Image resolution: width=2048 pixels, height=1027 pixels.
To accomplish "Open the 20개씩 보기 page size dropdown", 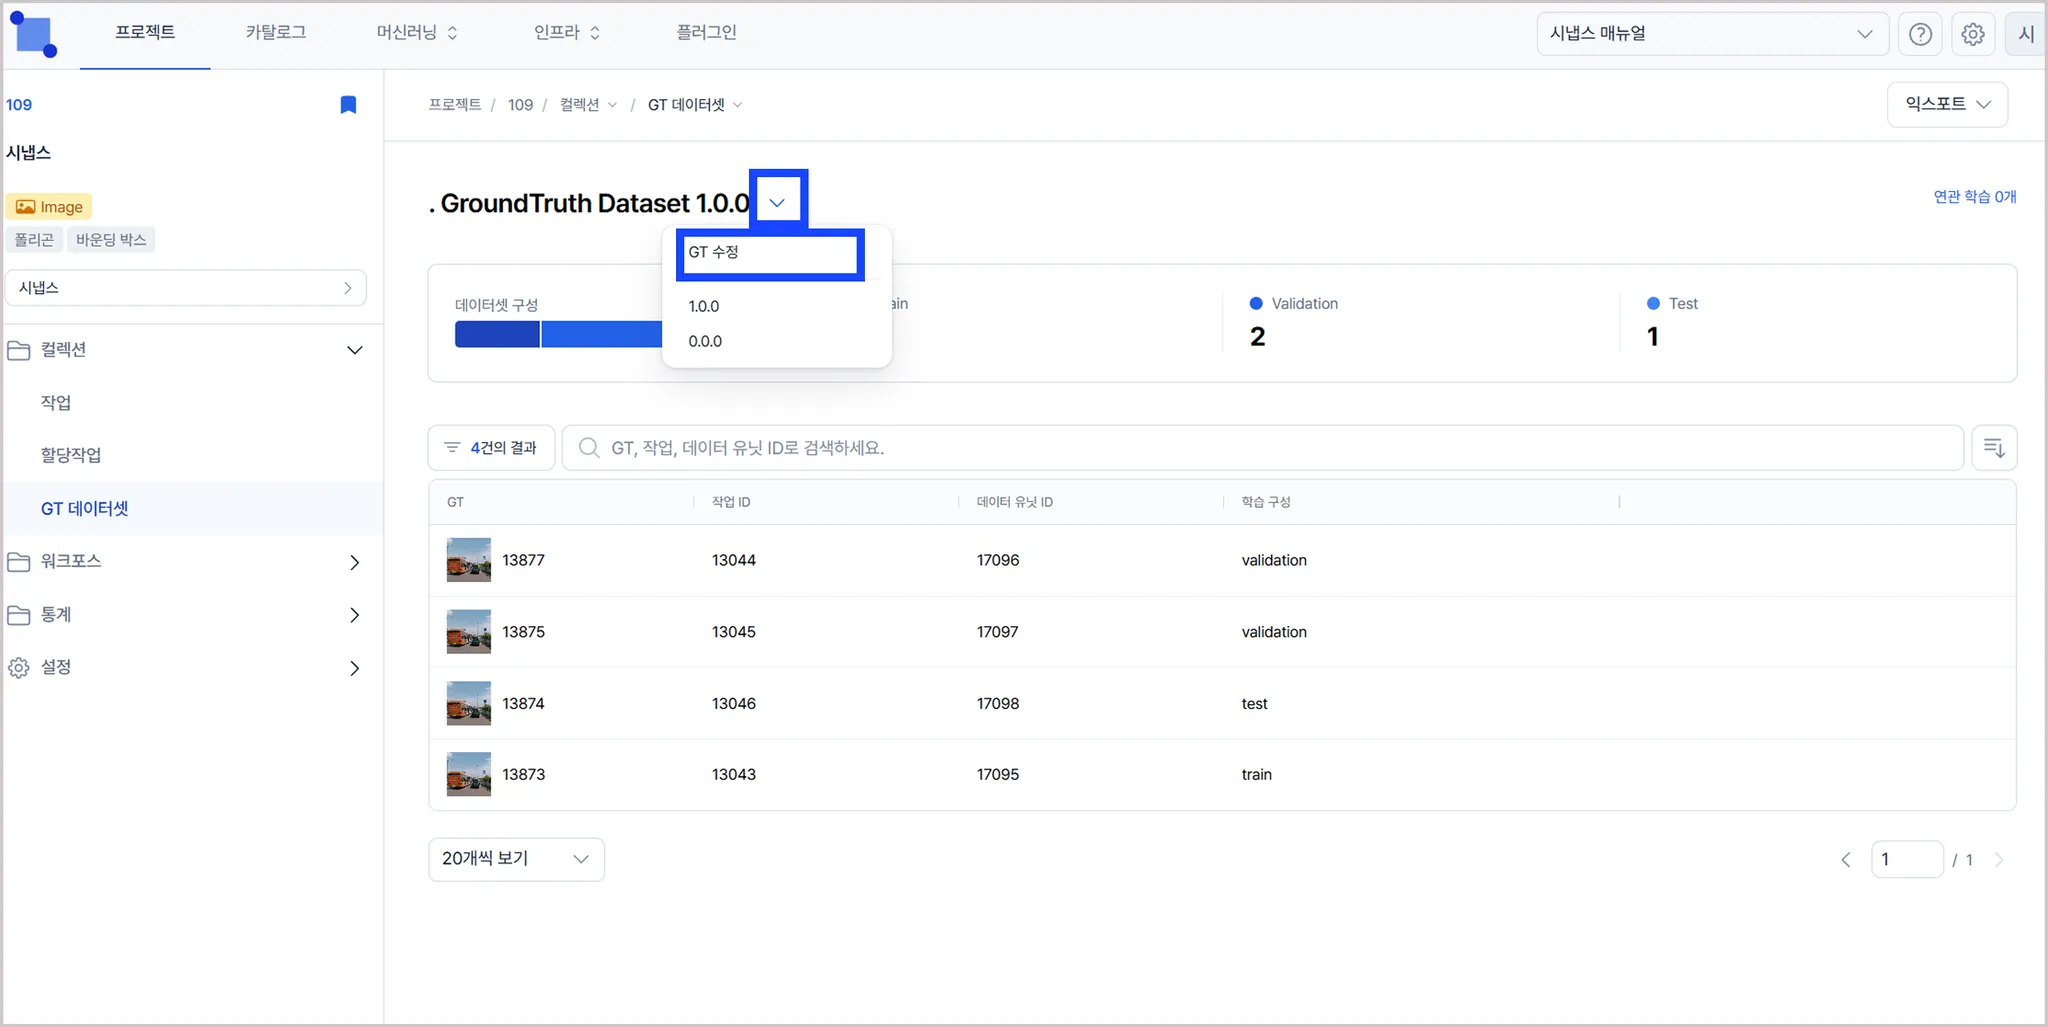I will point(516,859).
